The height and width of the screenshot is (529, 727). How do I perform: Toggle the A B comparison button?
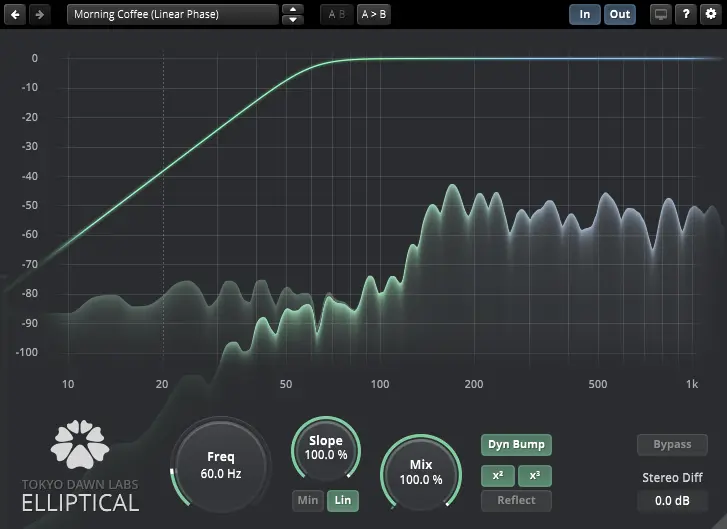click(x=337, y=14)
